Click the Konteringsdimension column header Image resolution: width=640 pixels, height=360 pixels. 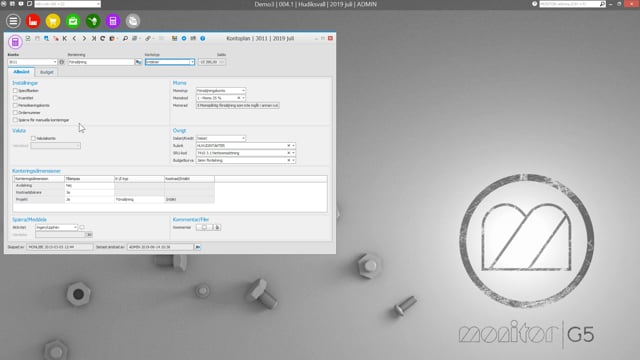(39, 179)
